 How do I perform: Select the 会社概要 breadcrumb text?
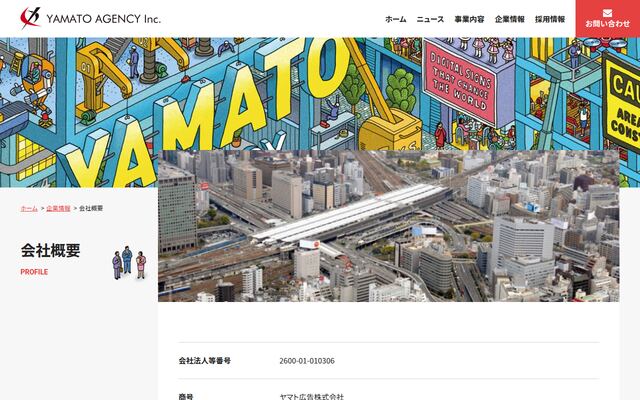91,208
